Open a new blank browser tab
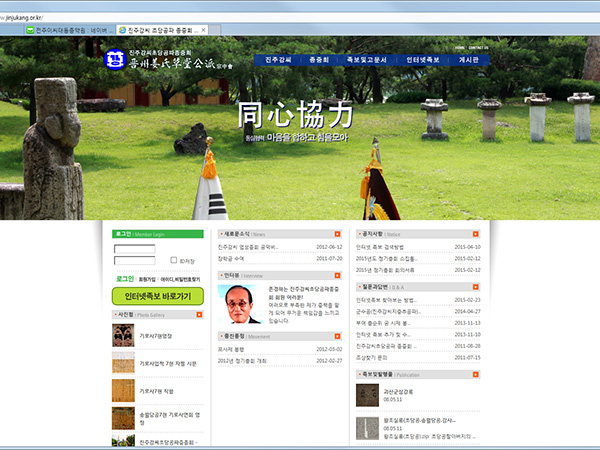600x450 pixels. [x=214, y=30]
